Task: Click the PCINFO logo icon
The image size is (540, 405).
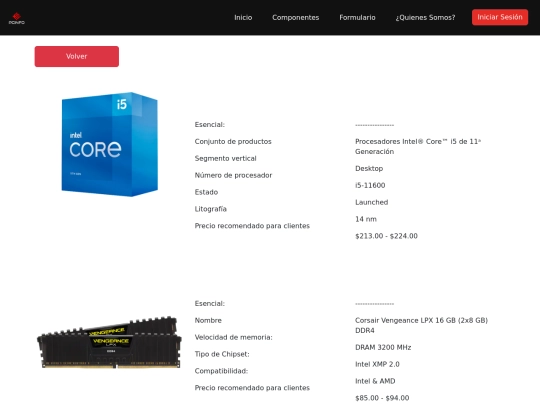Action: click(x=17, y=18)
